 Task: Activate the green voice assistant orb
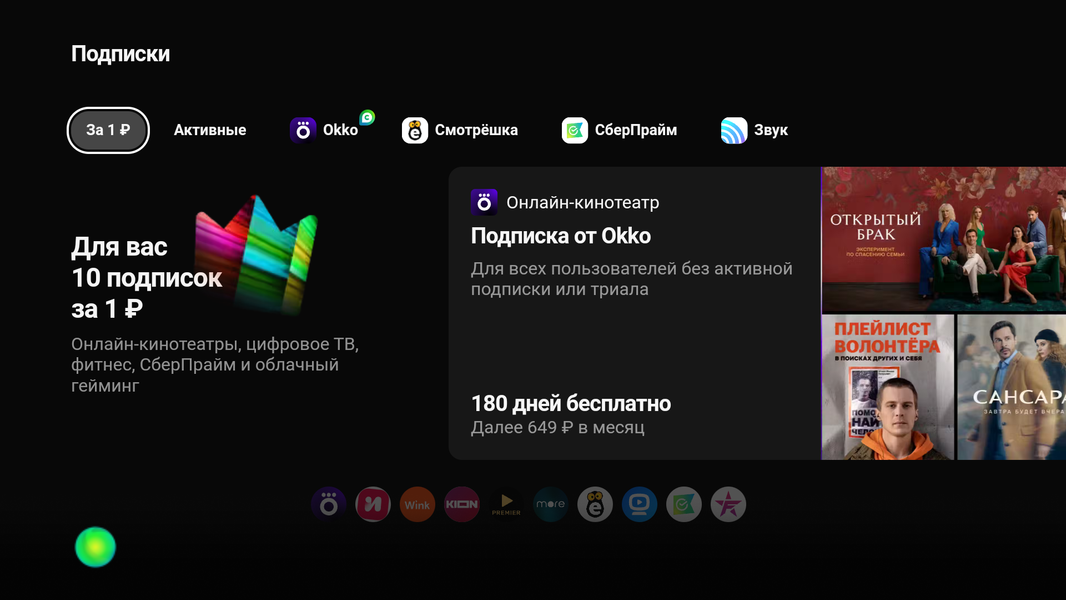pyautogui.click(x=95, y=547)
